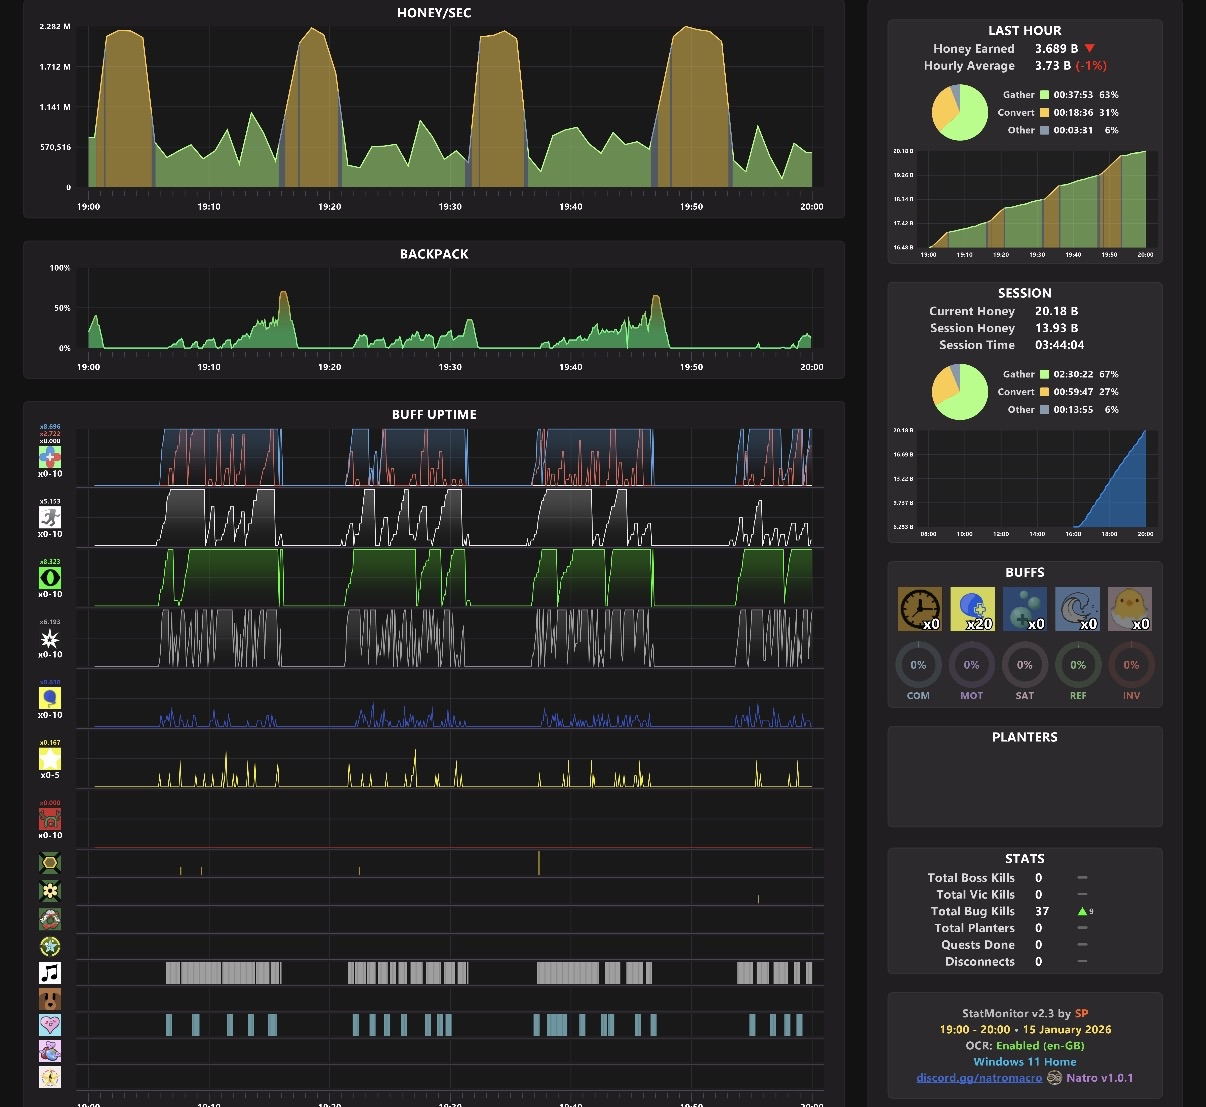Screen dimensions: 1206x1107
Task: Click the REF 0% circular gauge
Action: tap(1078, 665)
